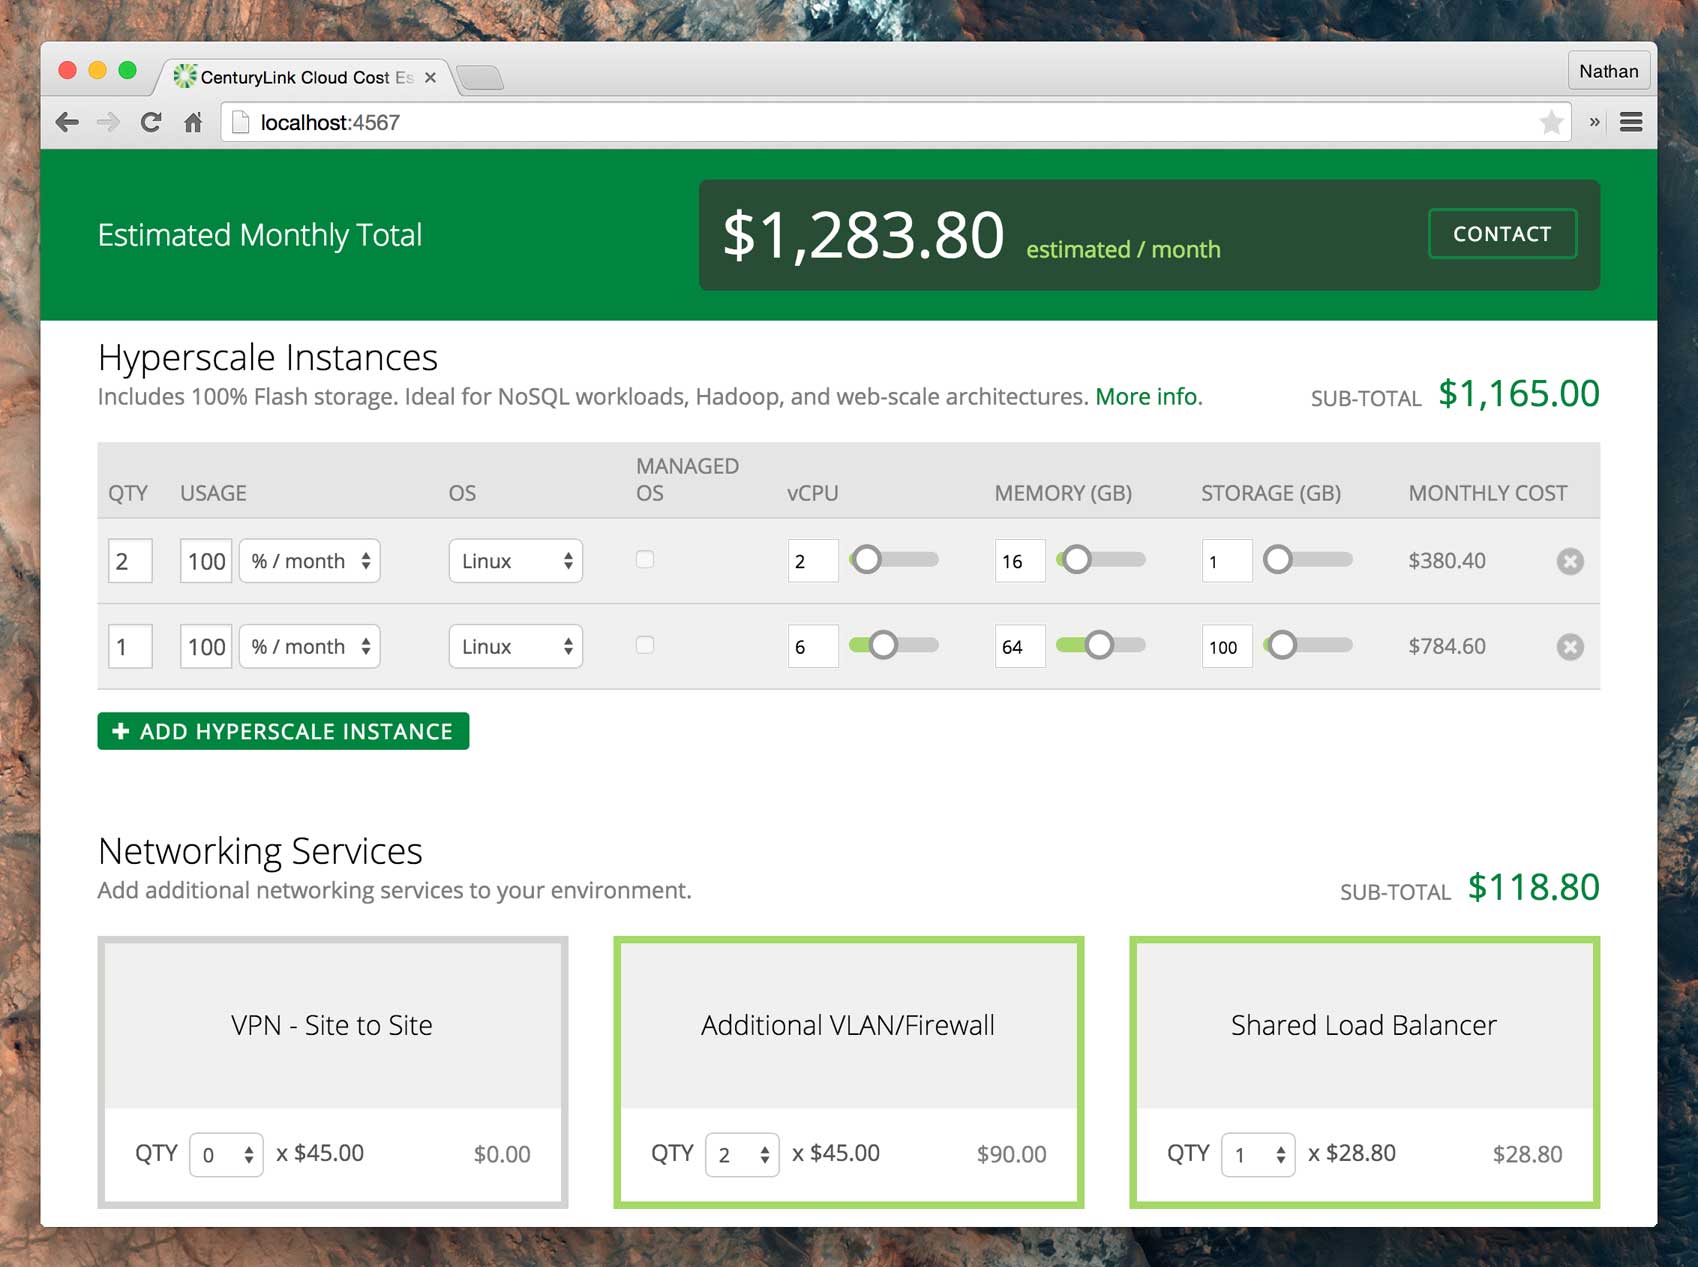
Task: Go back to the previous page
Action: 68,123
